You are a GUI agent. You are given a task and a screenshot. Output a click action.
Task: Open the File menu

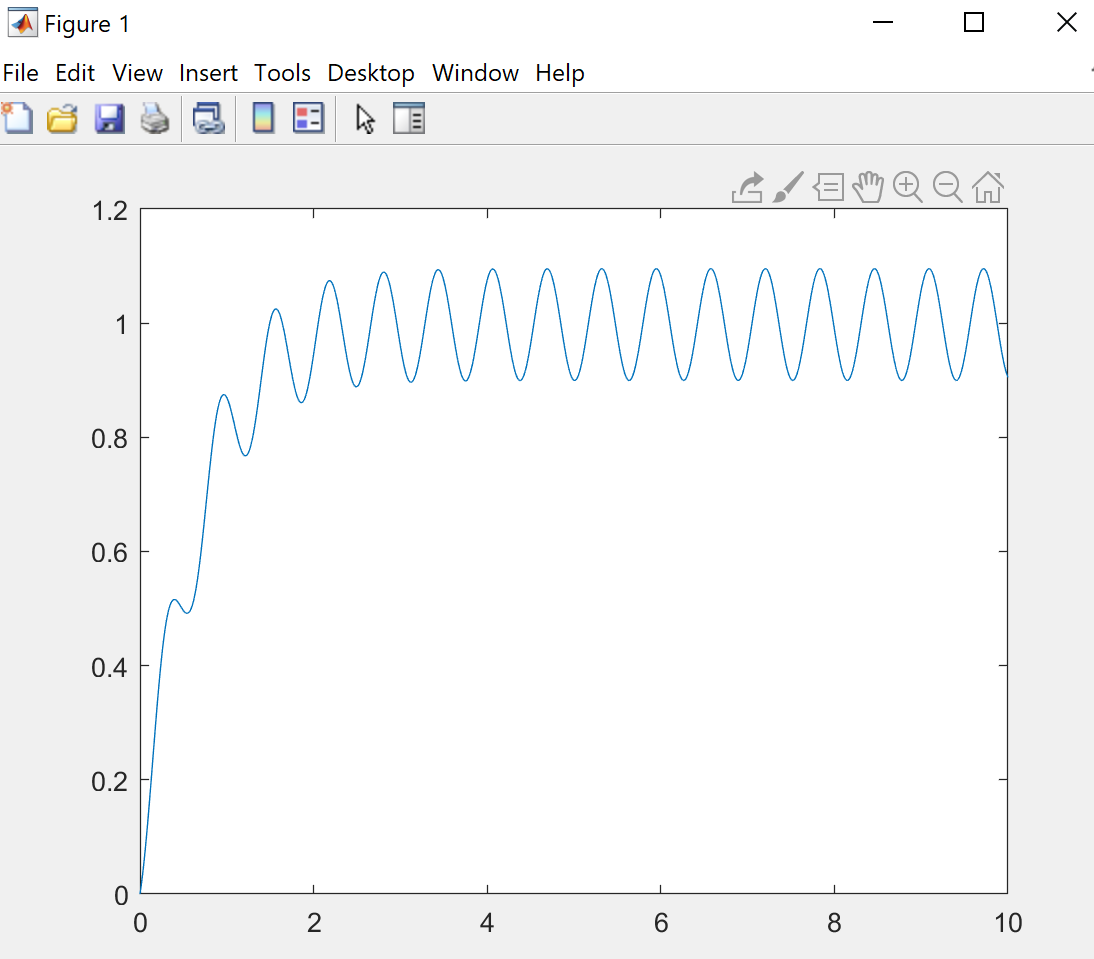tap(20, 73)
